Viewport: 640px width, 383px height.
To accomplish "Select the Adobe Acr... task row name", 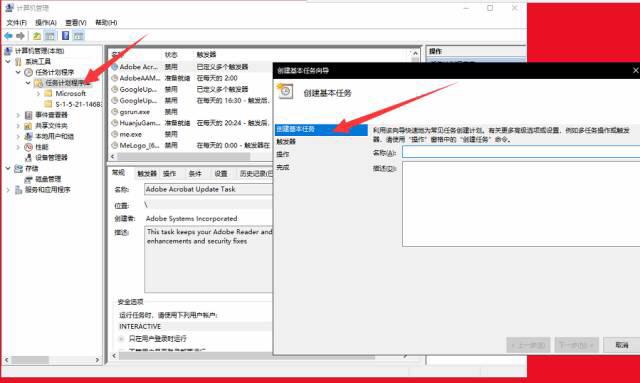I will click(138, 67).
